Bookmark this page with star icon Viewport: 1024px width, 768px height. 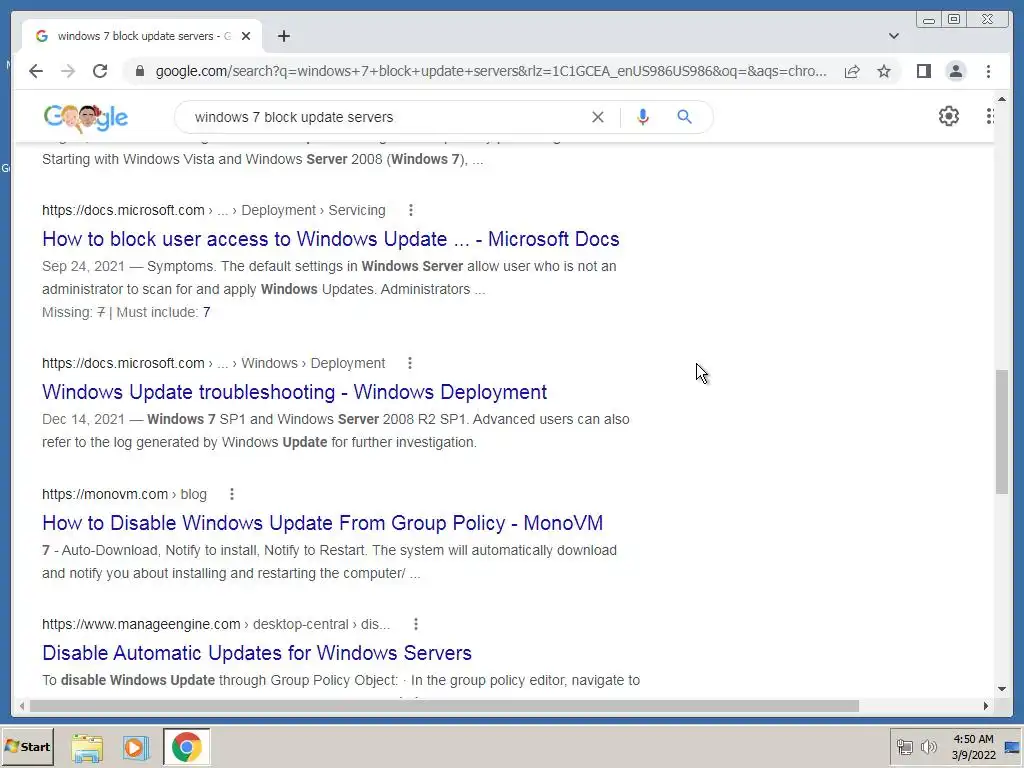click(x=884, y=71)
